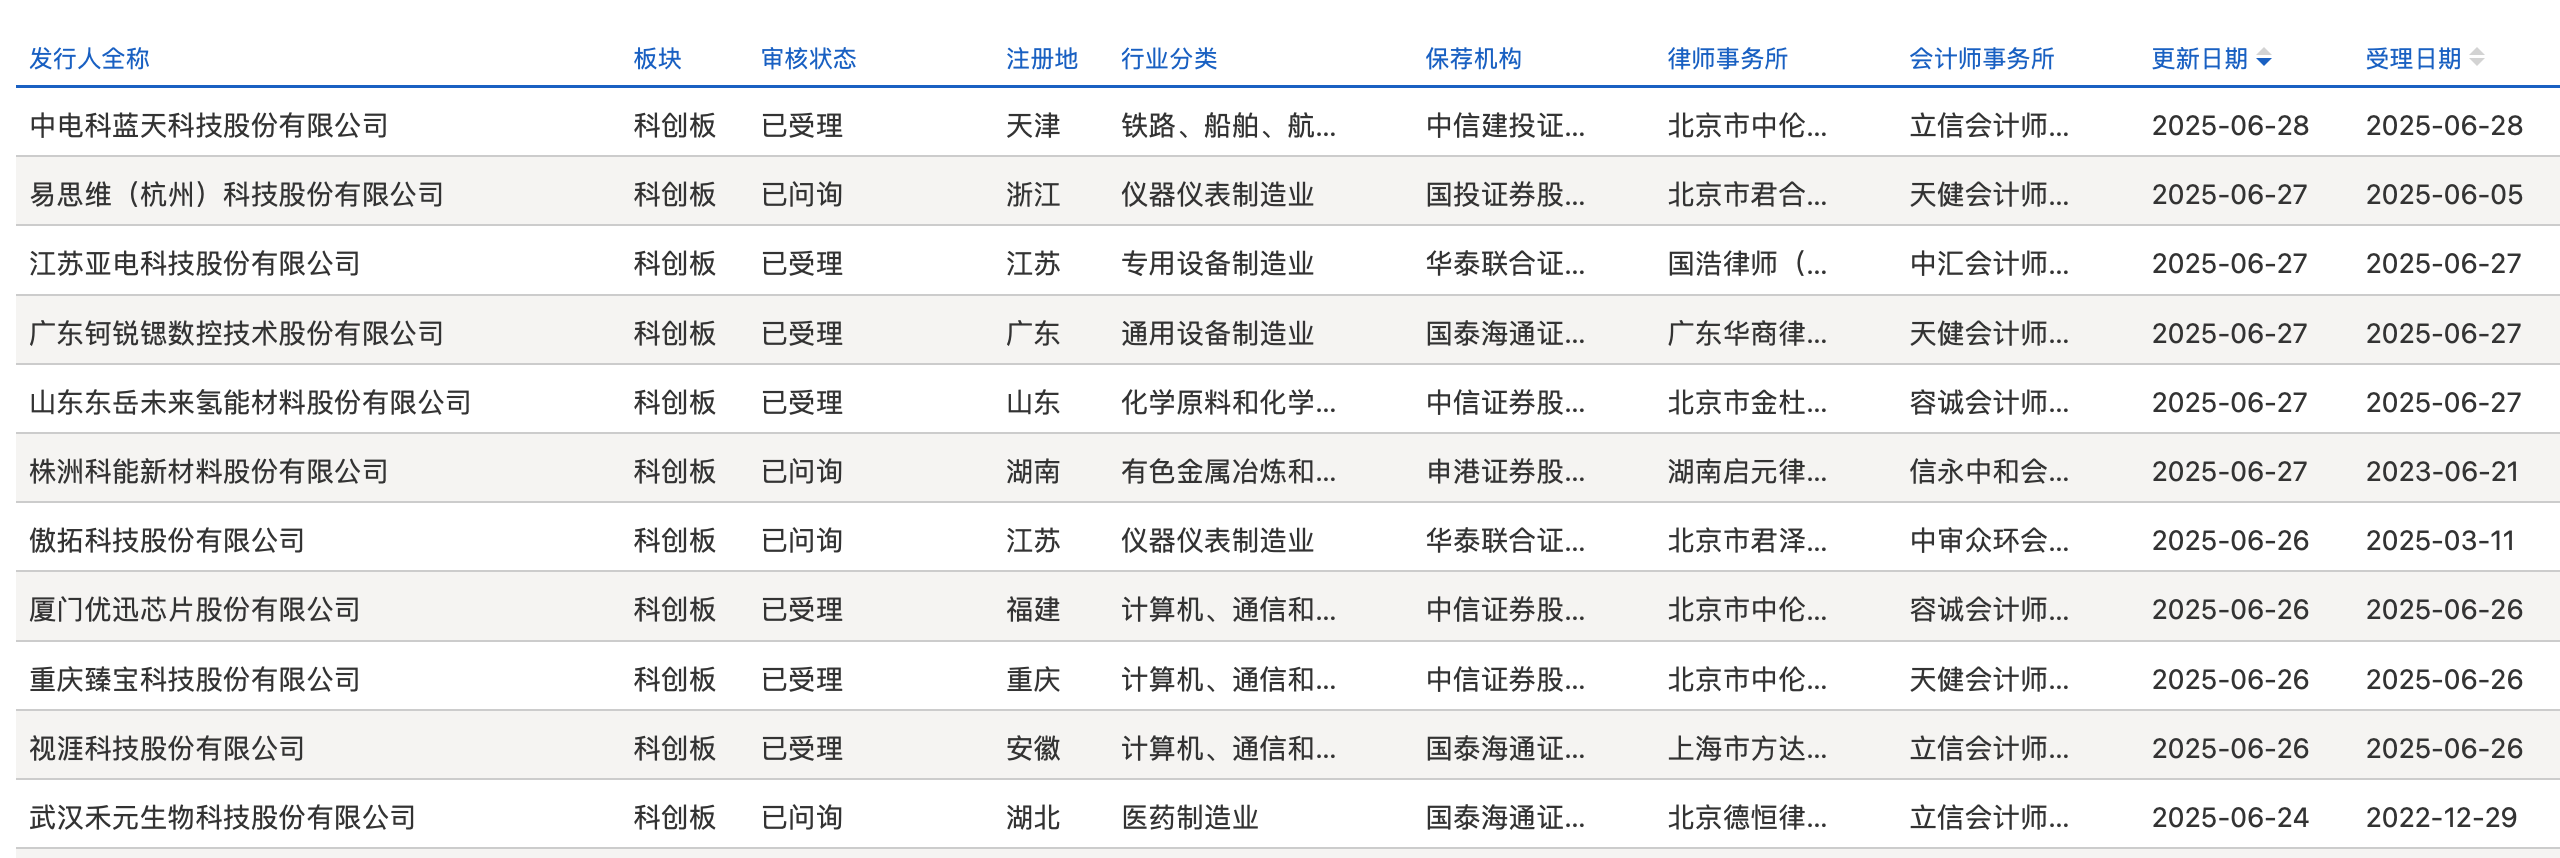Select 通用设备制造业 industry cell

tap(1217, 334)
